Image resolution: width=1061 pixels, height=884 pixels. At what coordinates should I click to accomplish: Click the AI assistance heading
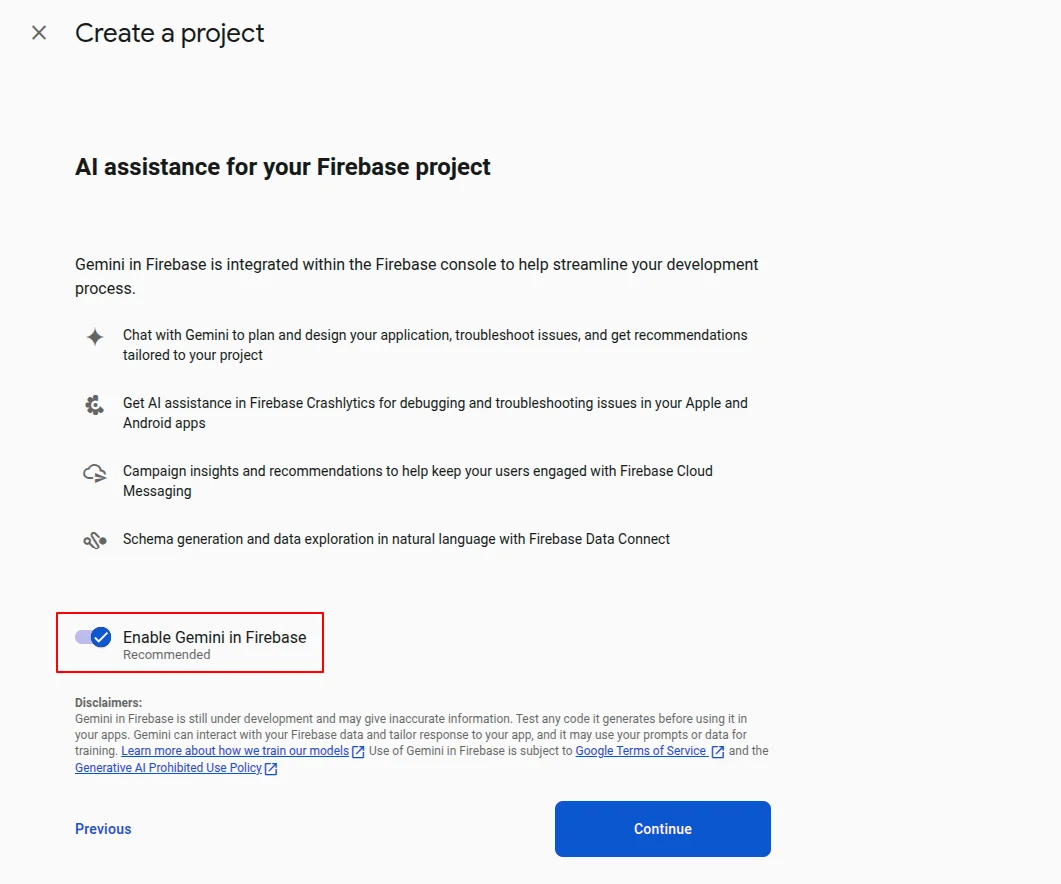[283, 166]
